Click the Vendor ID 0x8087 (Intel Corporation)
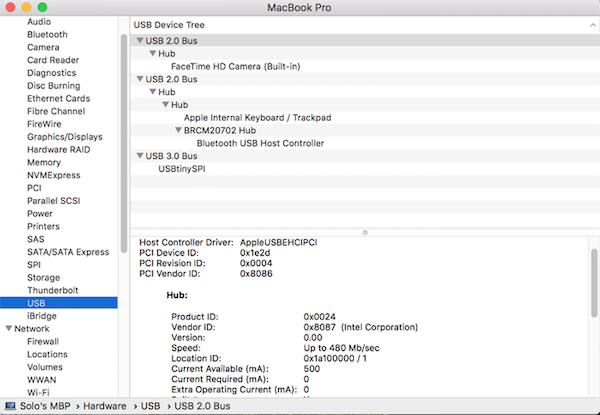This screenshot has height=415, width=600. [360, 327]
